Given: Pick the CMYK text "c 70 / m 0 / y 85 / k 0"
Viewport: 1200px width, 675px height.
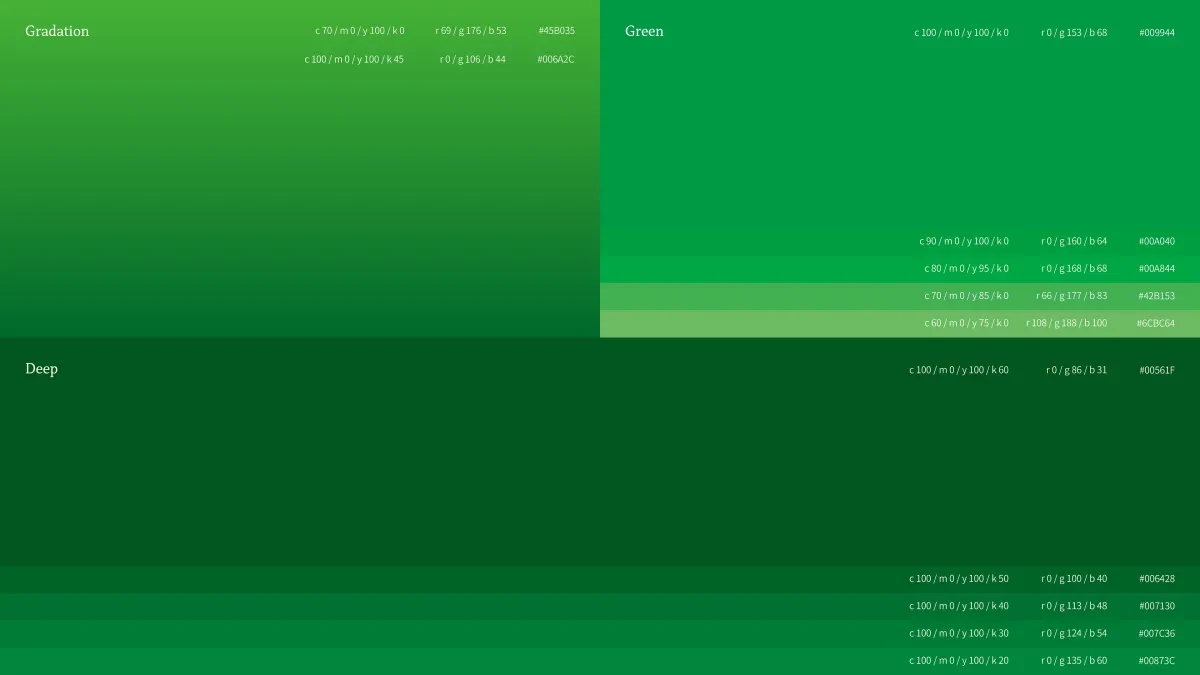Looking at the screenshot, I should click(967, 296).
